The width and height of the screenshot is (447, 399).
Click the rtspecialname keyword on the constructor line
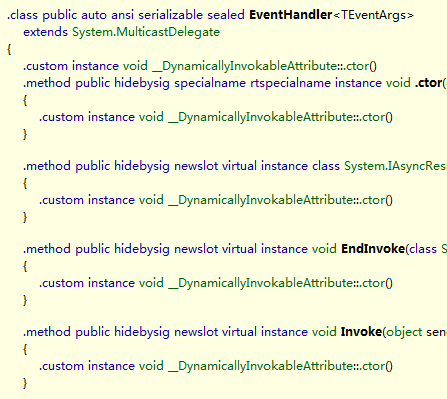click(290, 83)
